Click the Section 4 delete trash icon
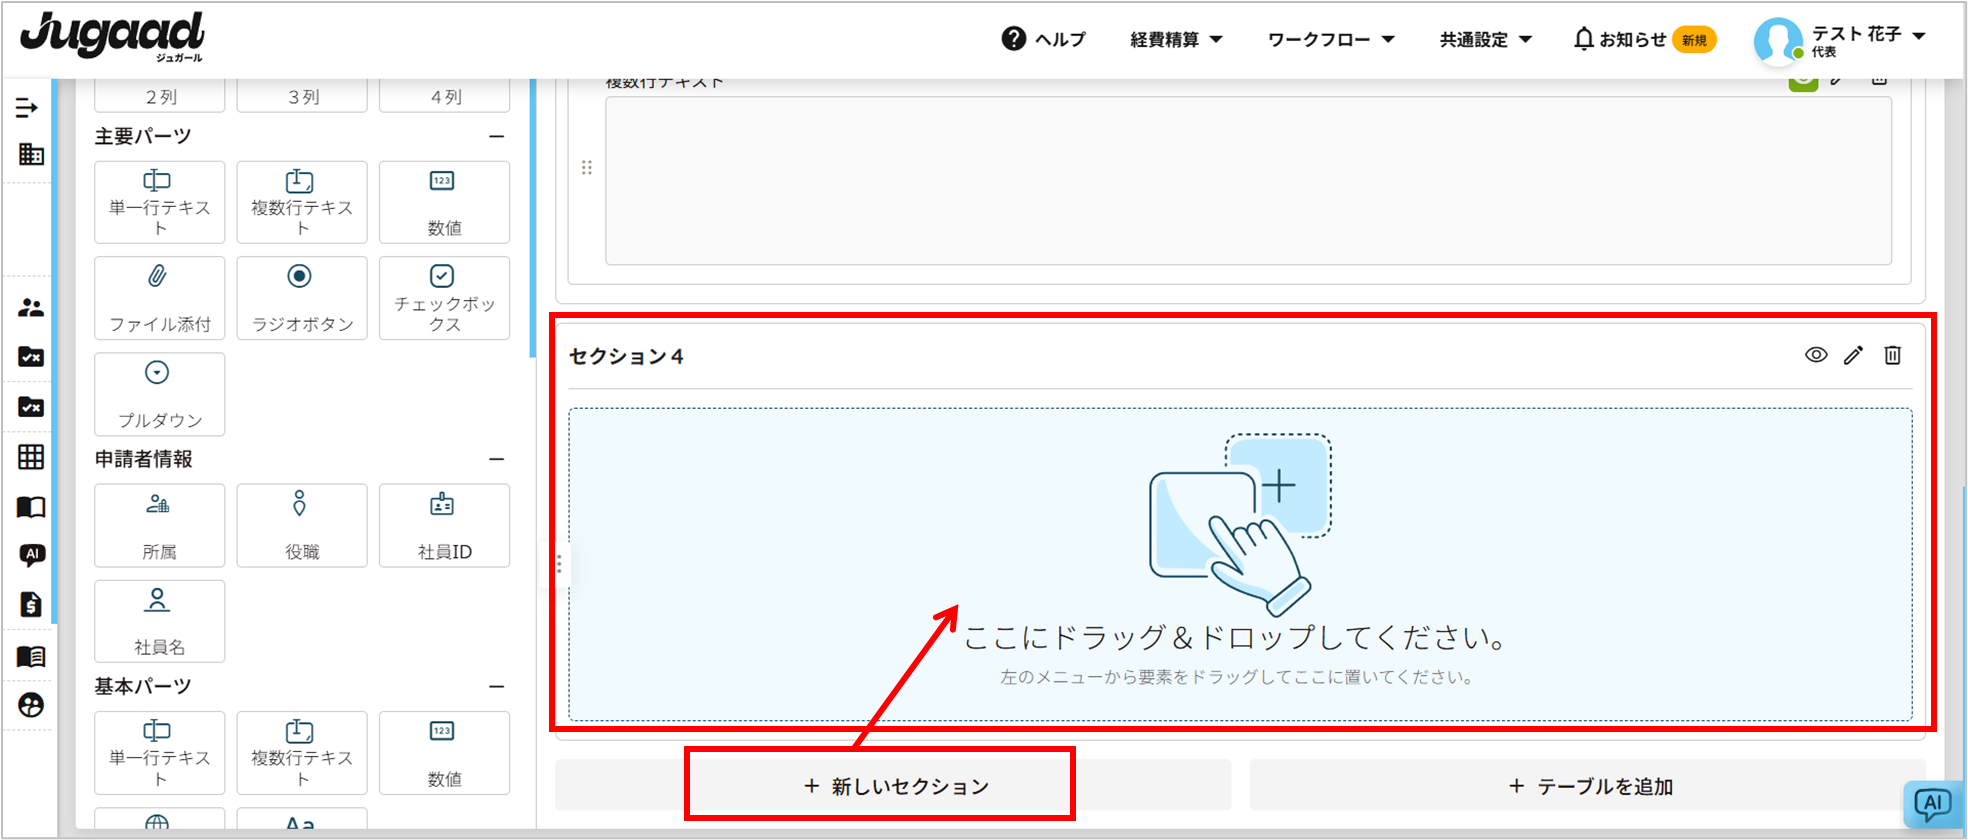This screenshot has width=1968, height=840. tap(1892, 355)
